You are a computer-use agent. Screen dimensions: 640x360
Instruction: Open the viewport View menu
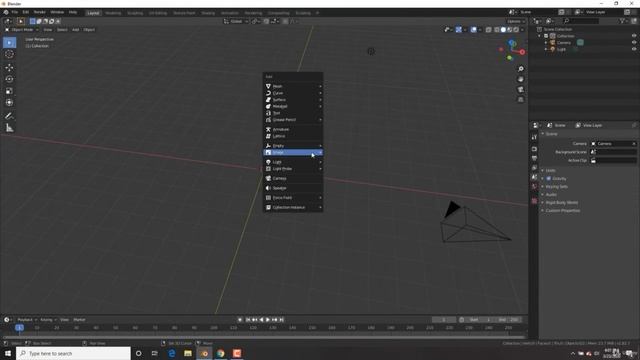(48, 30)
